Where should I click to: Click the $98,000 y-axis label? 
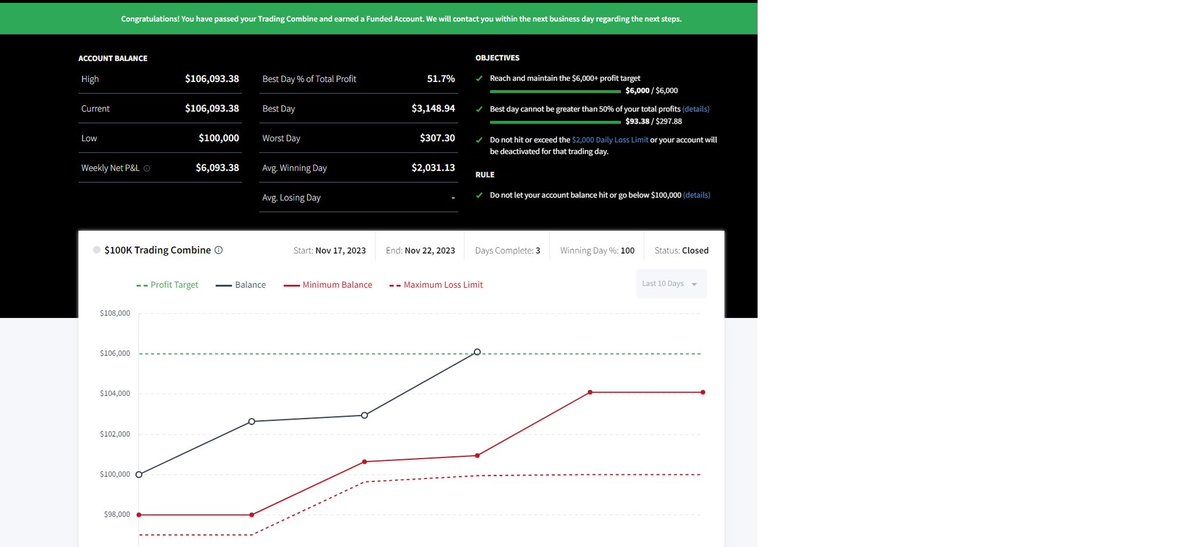[x=115, y=514]
